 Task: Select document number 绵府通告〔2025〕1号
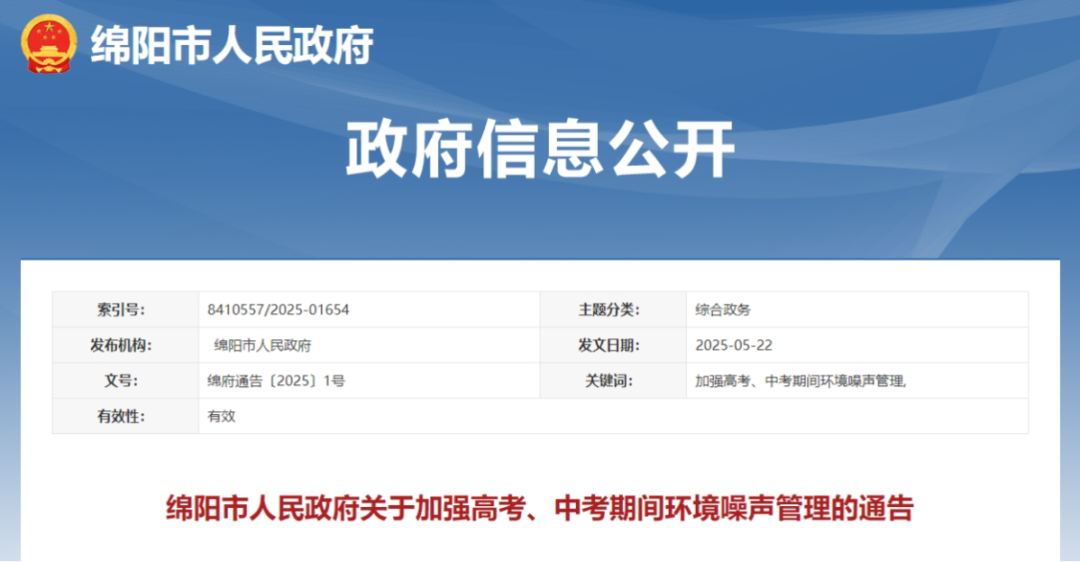pyautogui.click(x=276, y=381)
